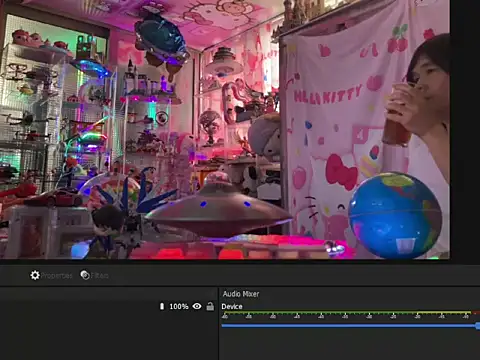Toggle source visibility with the eye icon
480x360 pixels.
click(x=197, y=306)
